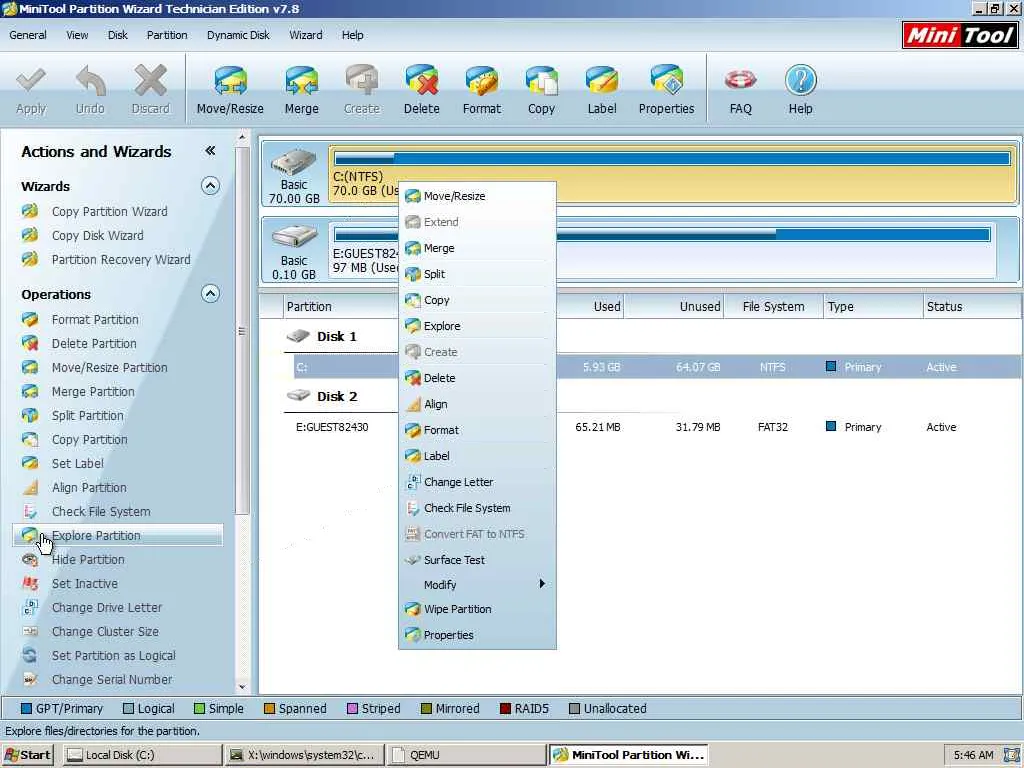Image resolution: width=1024 pixels, height=768 pixels.
Task: Choose Wipe Partition in context menu
Action: (x=477, y=609)
